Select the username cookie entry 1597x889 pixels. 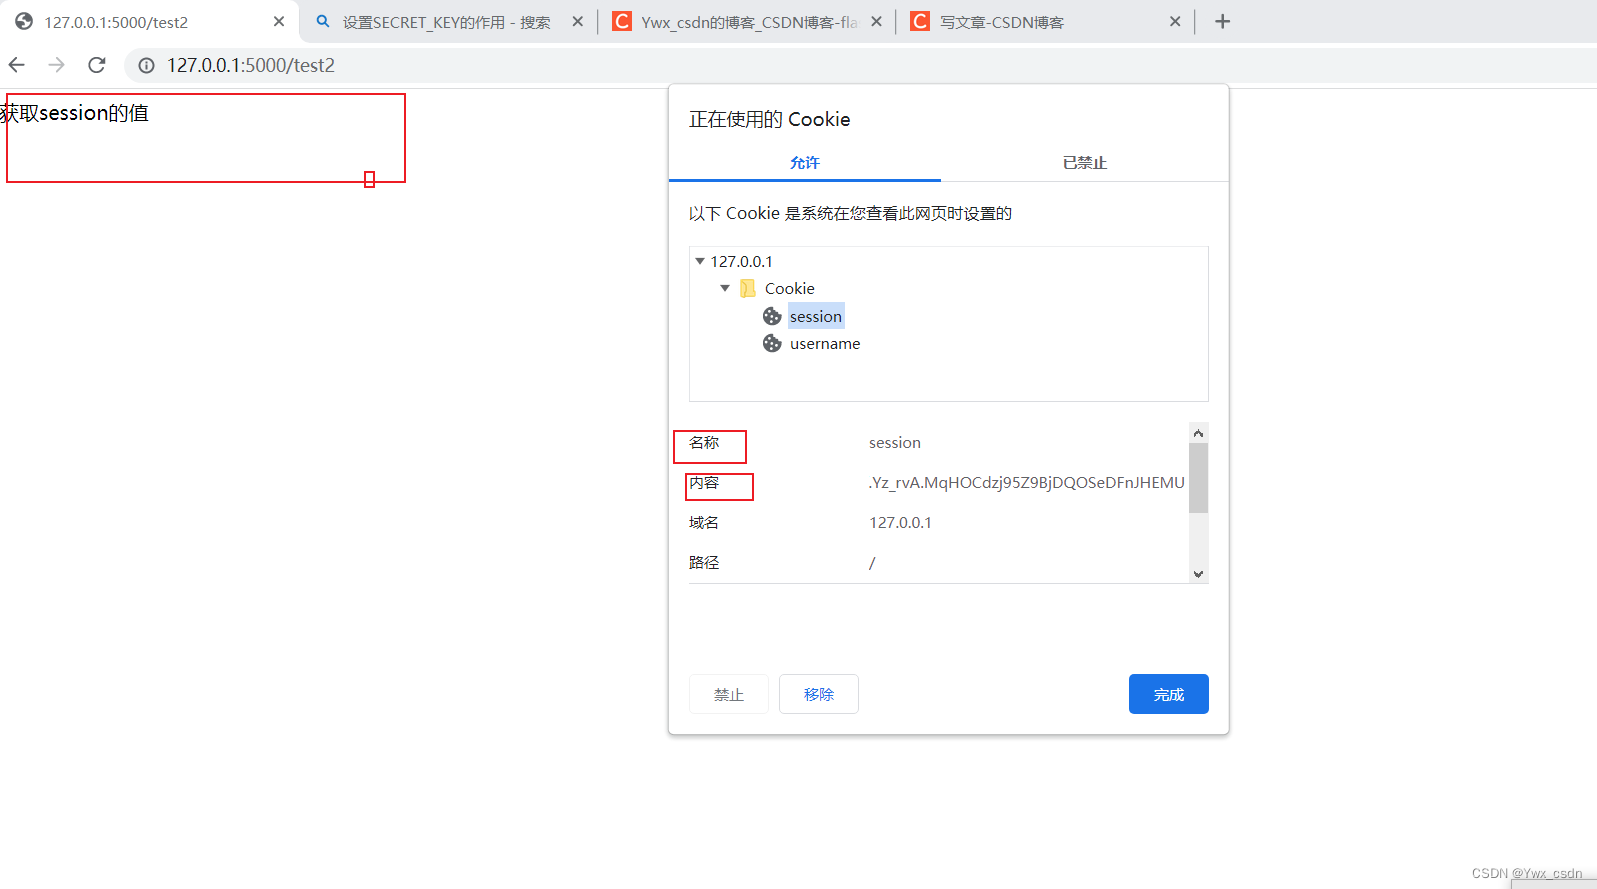[x=824, y=343]
